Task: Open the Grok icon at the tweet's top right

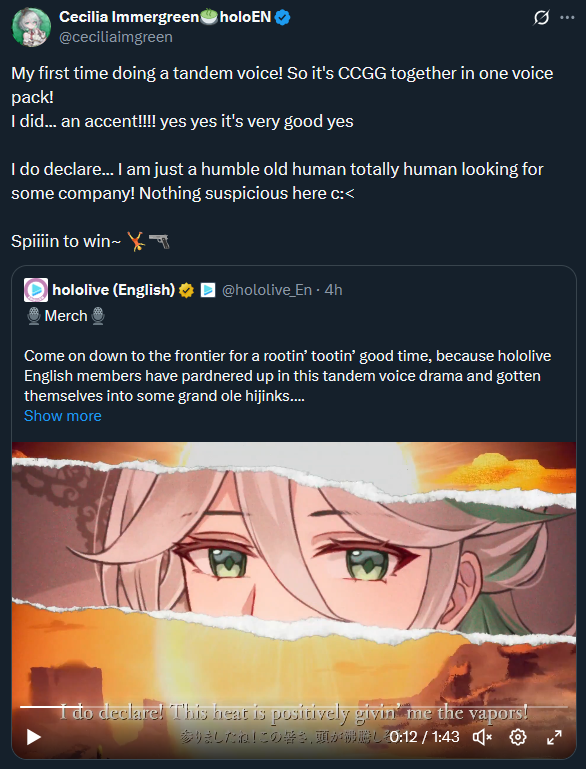Action: (x=541, y=18)
